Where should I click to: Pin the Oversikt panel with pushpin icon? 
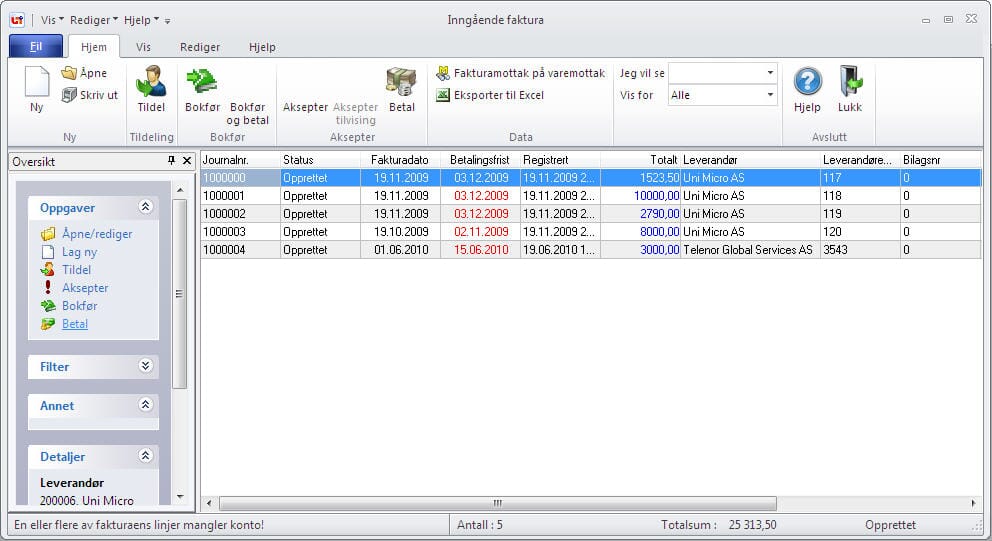(171, 161)
